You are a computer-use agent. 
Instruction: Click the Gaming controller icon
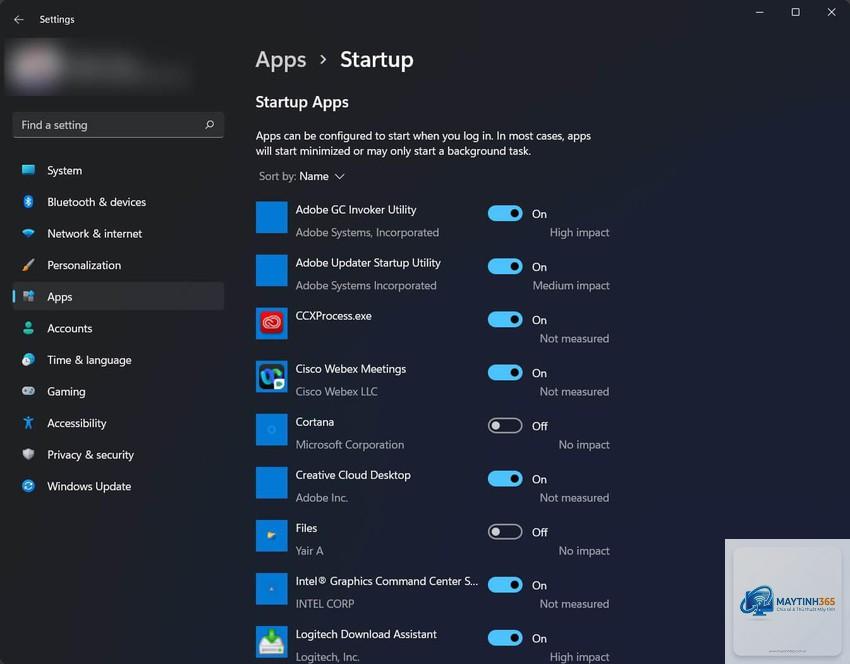28,391
